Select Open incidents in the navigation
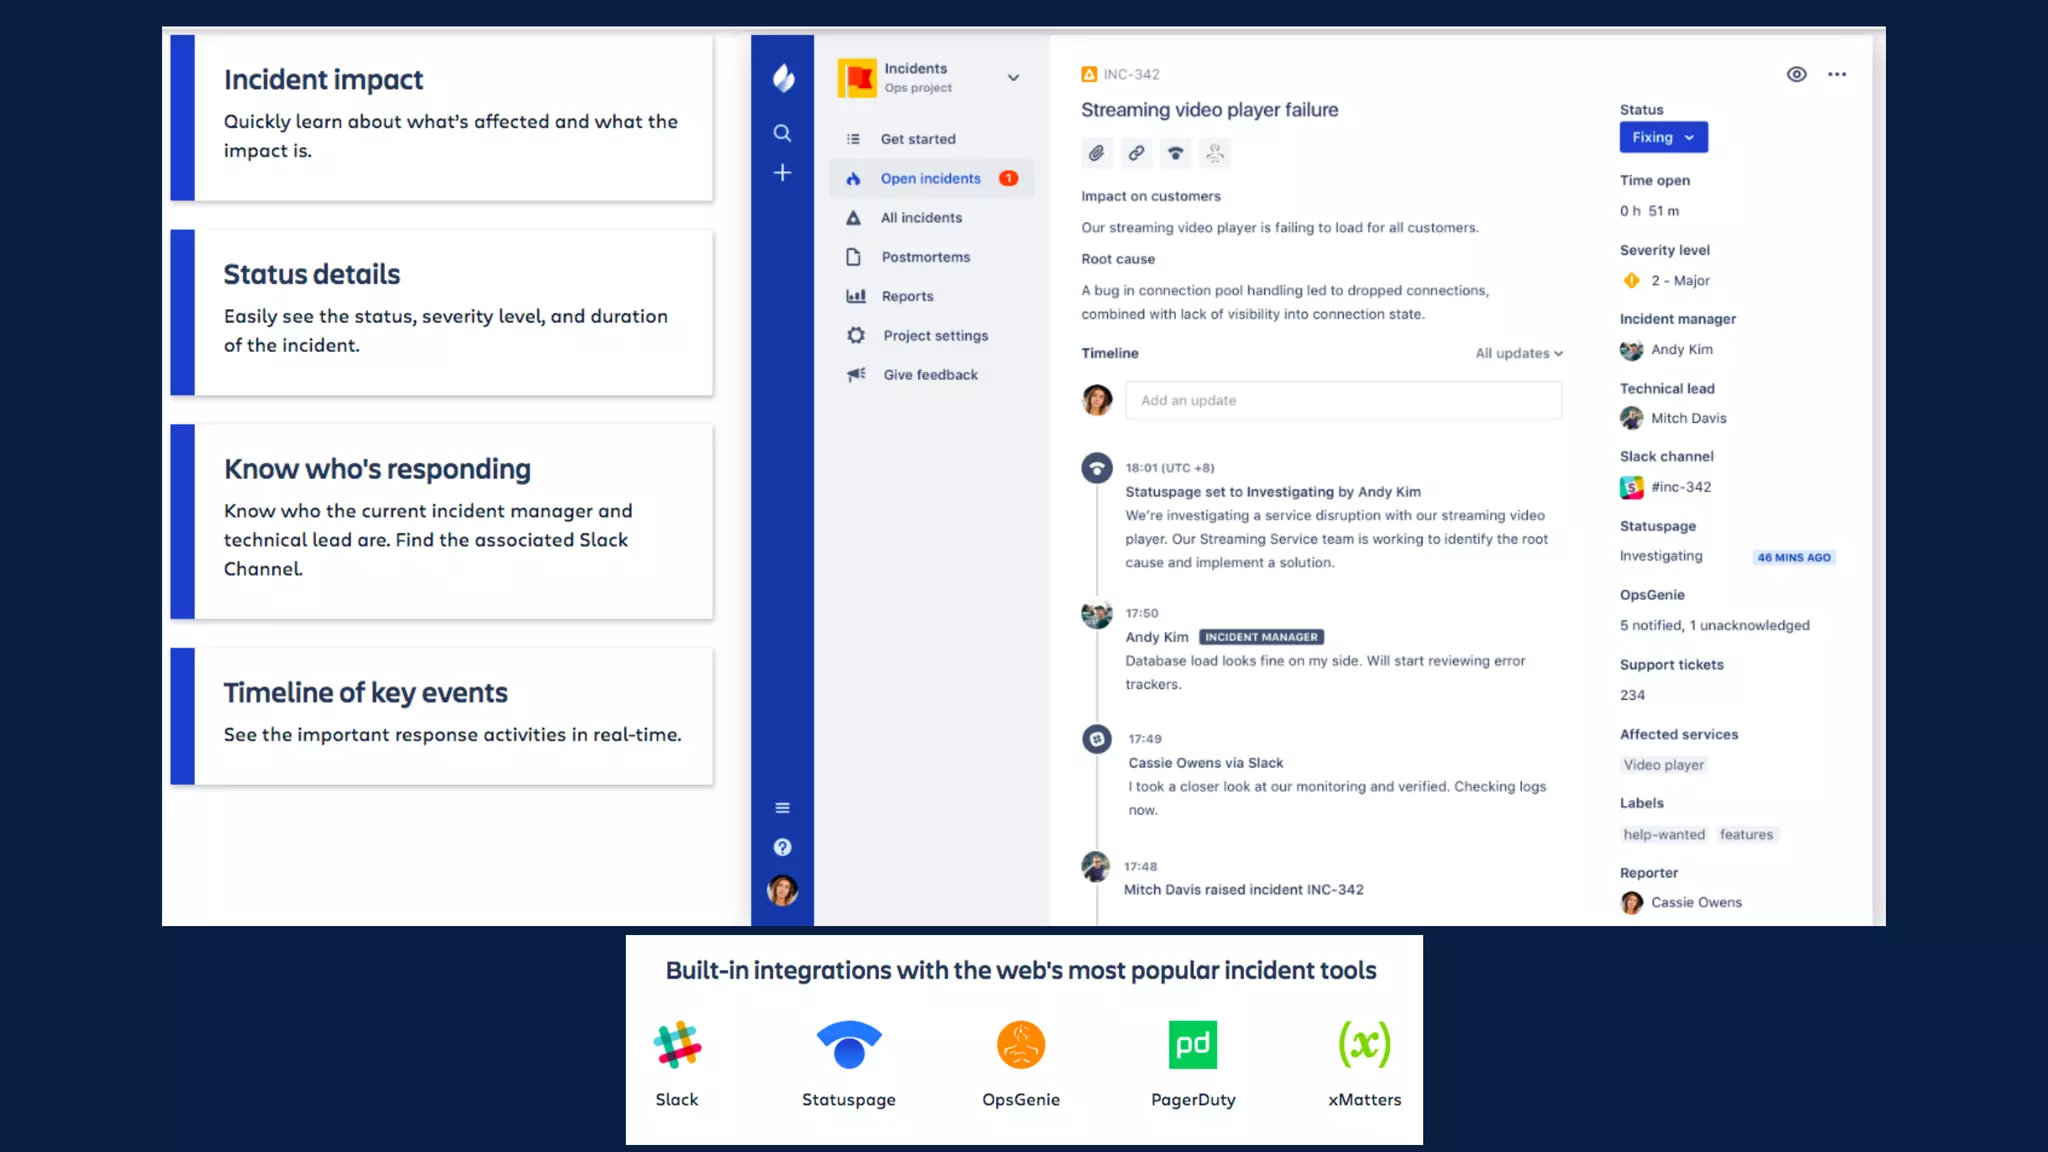The height and width of the screenshot is (1152, 2048). point(930,178)
